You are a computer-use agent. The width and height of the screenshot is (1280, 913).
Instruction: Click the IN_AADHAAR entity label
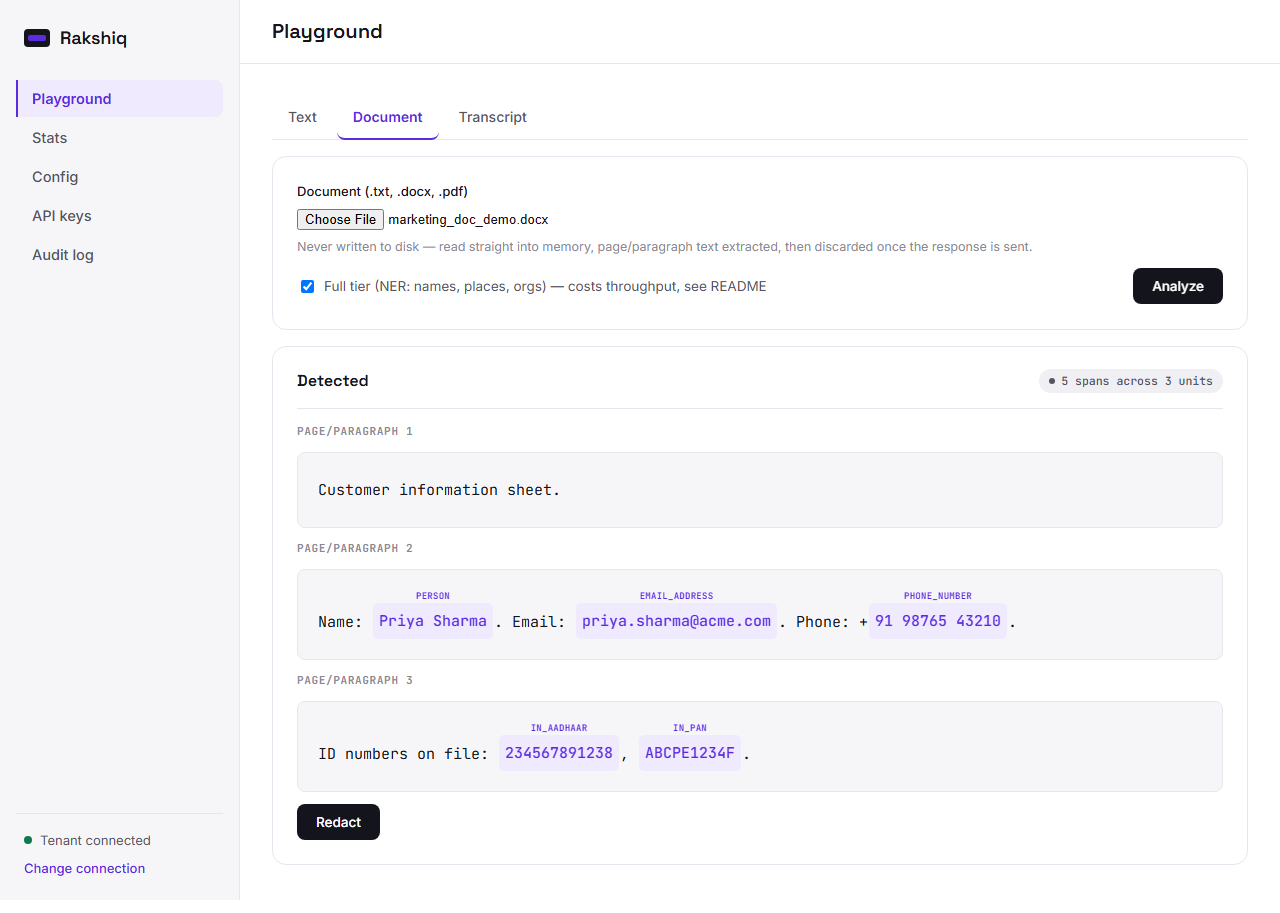[x=559, y=728]
